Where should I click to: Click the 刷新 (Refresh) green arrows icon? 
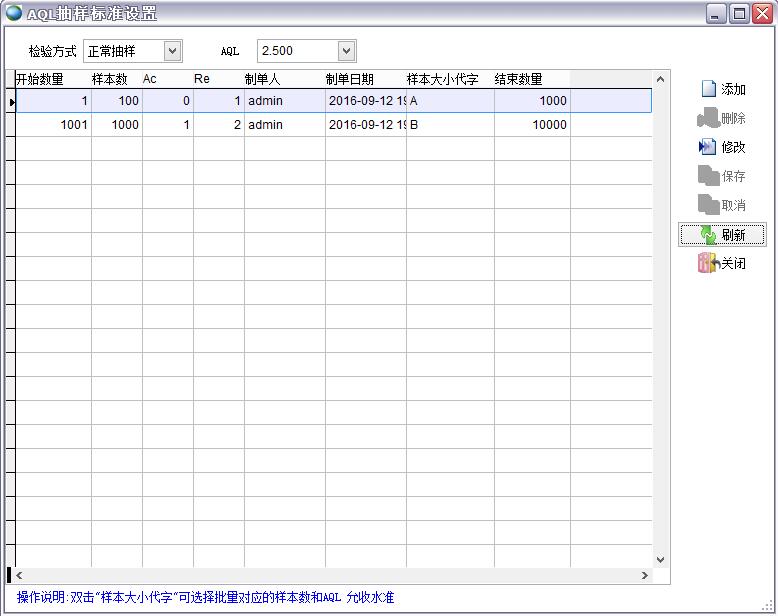point(708,235)
